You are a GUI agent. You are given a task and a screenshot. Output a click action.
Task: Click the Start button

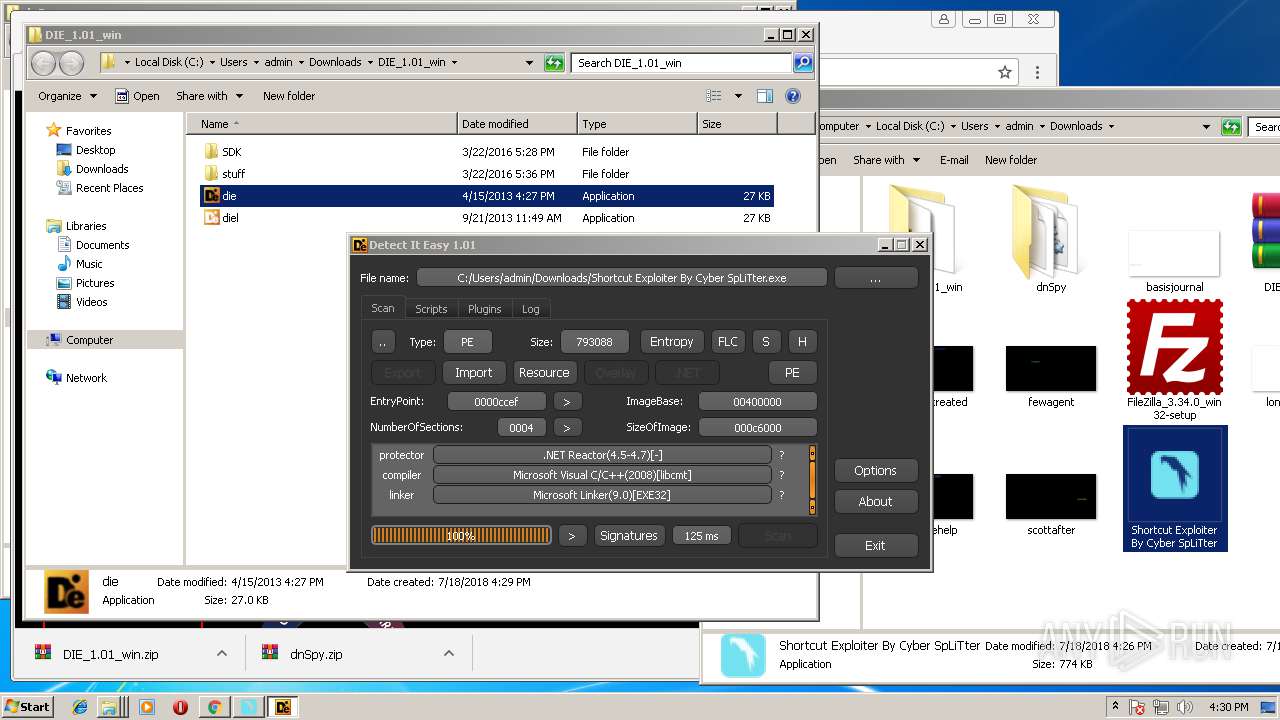point(27,706)
